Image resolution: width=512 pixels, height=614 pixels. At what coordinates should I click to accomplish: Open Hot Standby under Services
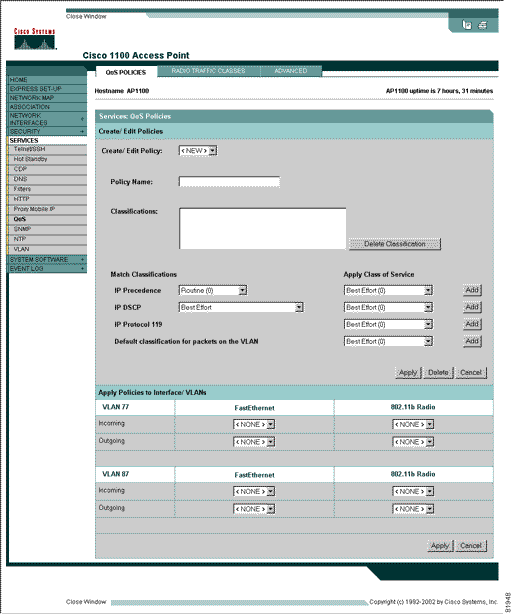pos(47,159)
